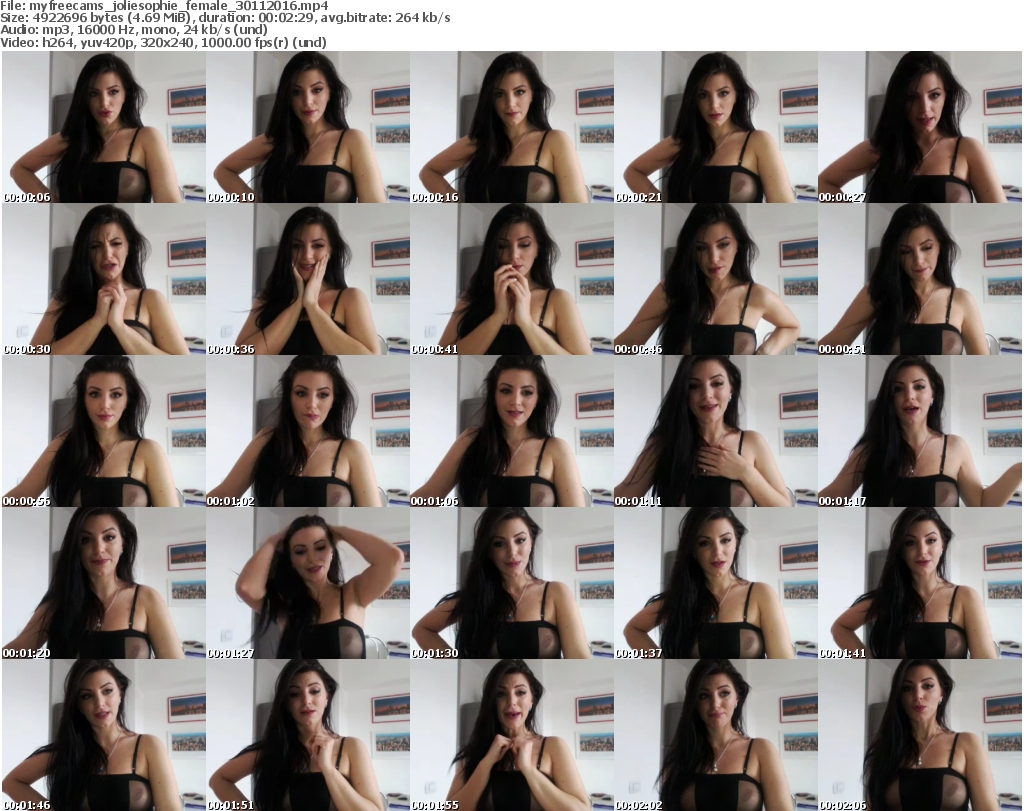Choose the 00:01:27 thumbnail
The height and width of the screenshot is (811, 1024).
coord(308,583)
